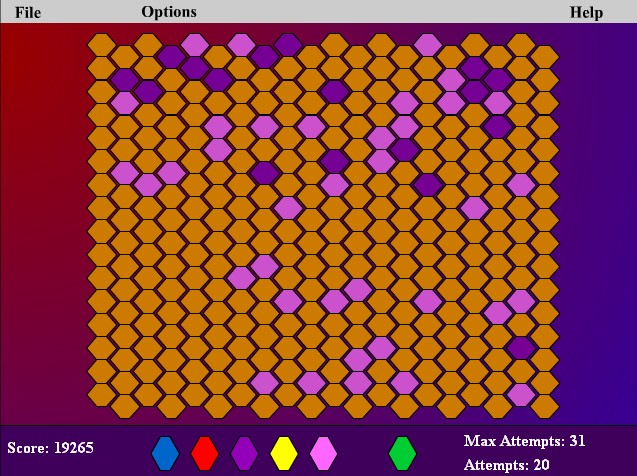Pick the yellow hexagon color
The height and width of the screenshot is (476, 637).
point(284,453)
